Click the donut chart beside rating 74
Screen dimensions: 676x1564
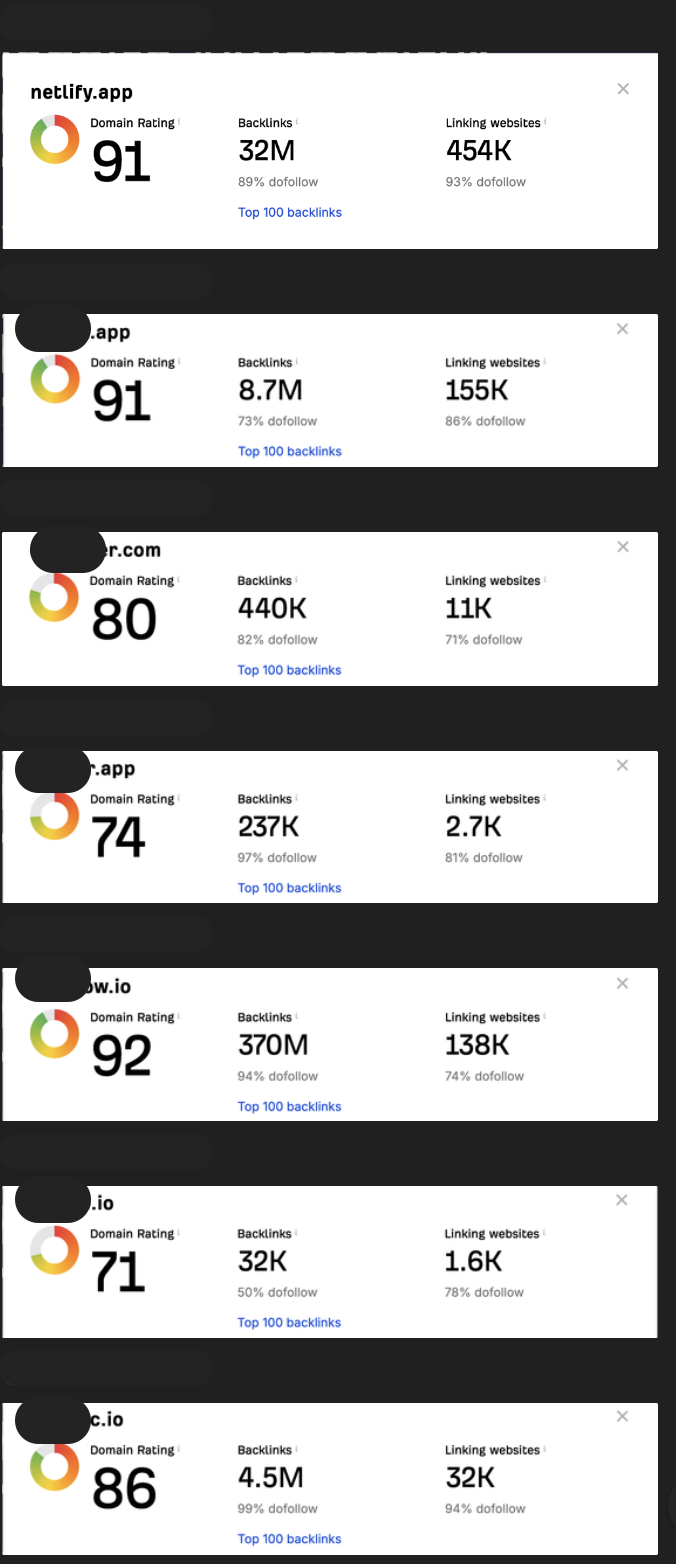pos(55,816)
